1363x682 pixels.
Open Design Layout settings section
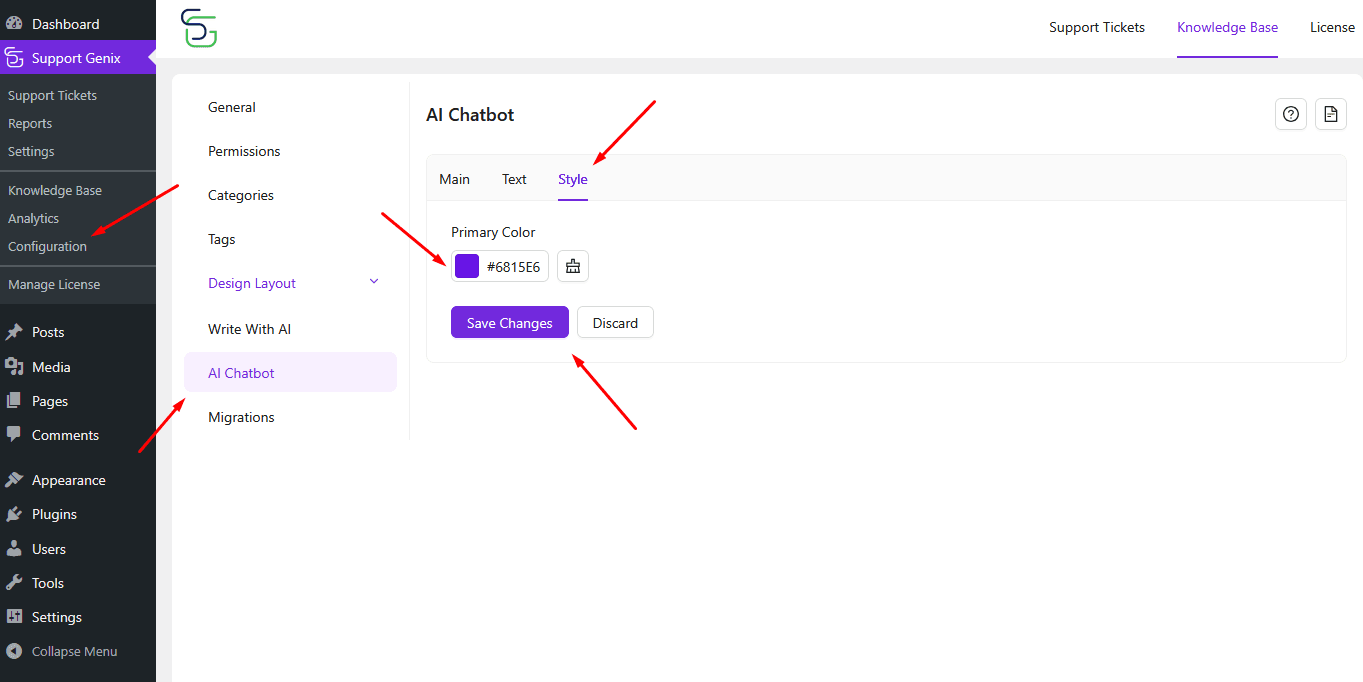252,283
